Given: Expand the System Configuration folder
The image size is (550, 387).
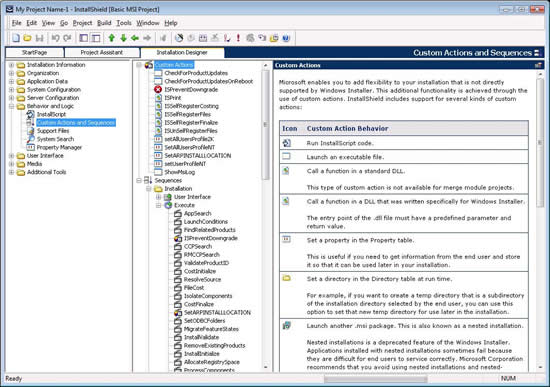Looking at the screenshot, I should pyautogui.click(x=11, y=89).
